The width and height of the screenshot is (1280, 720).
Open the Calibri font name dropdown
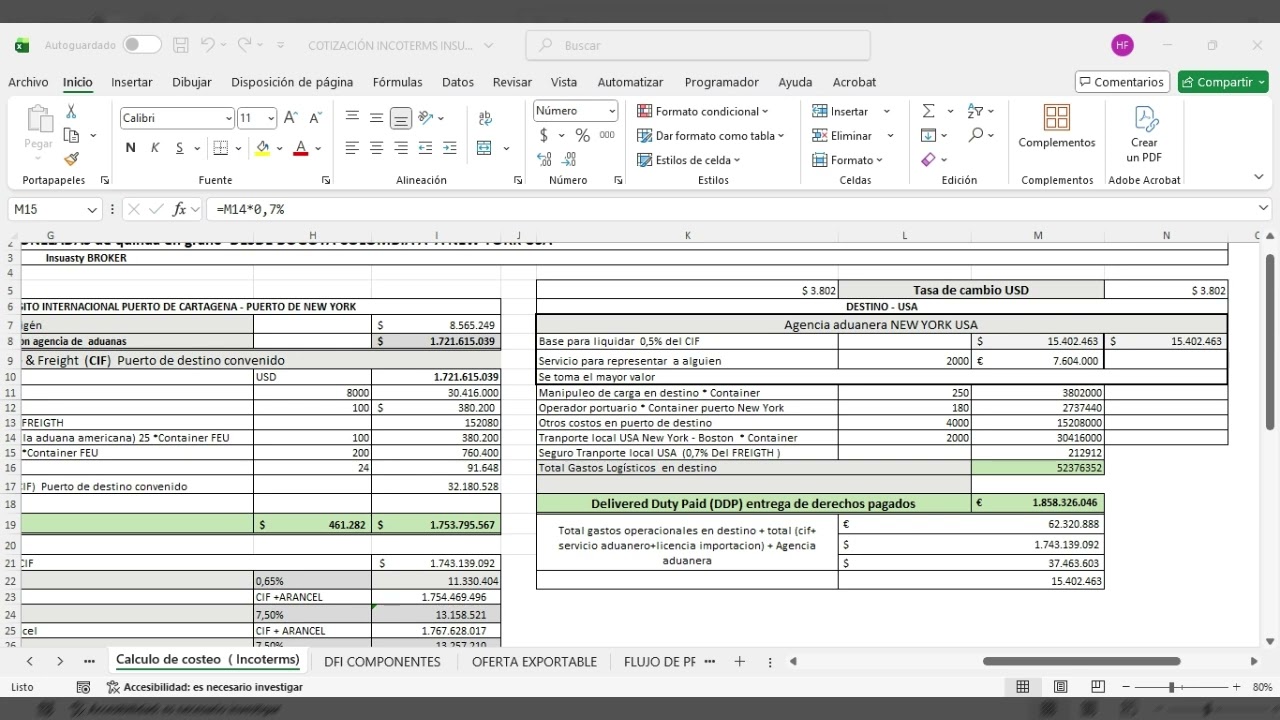point(228,118)
